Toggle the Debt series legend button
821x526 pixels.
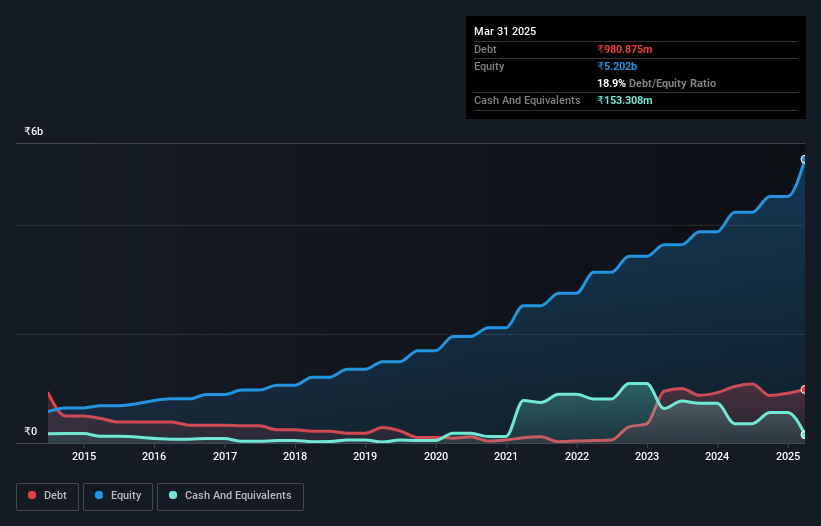(x=48, y=496)
